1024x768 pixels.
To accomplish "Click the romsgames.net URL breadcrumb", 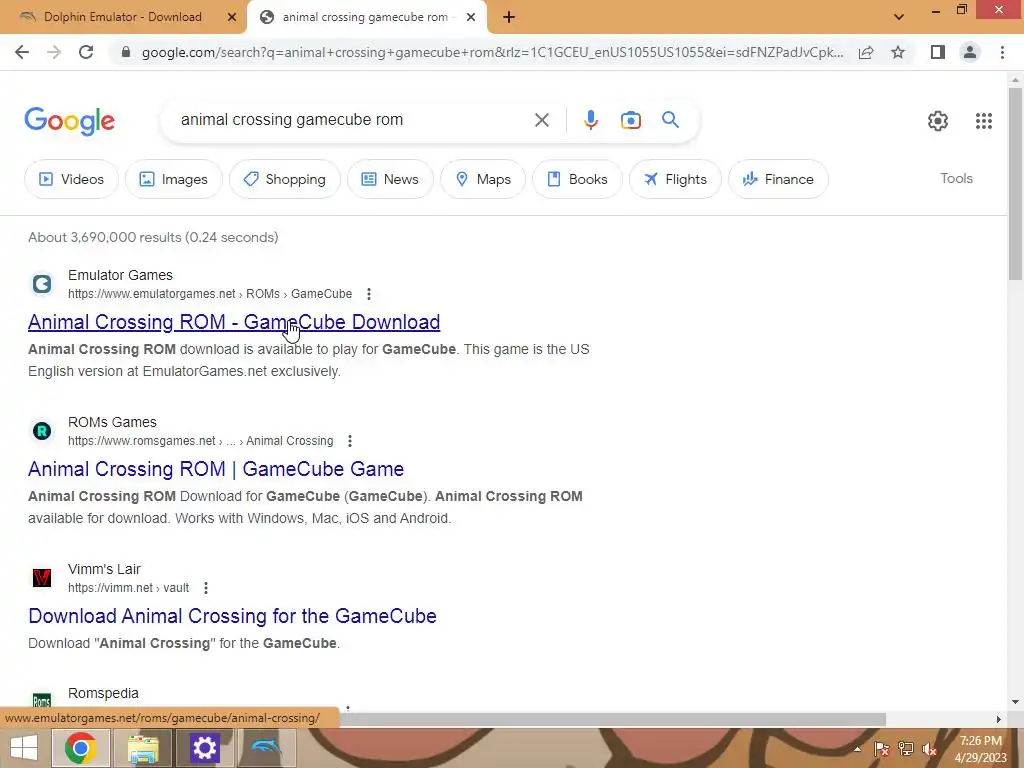I will click(x=200, y=441).
